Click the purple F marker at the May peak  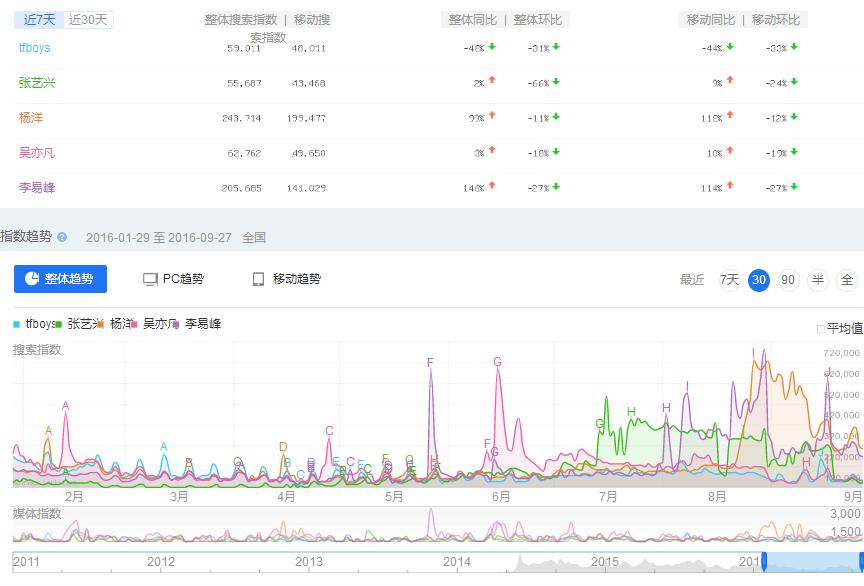[430, 362]
